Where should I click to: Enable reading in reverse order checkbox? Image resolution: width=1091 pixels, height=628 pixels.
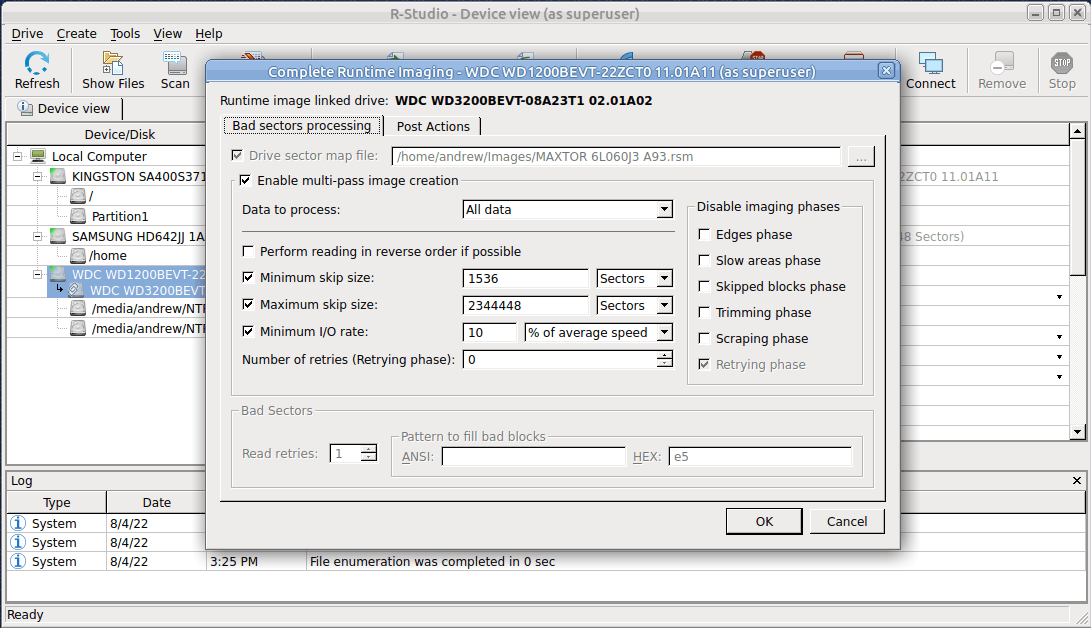click(x=248, y=251)
